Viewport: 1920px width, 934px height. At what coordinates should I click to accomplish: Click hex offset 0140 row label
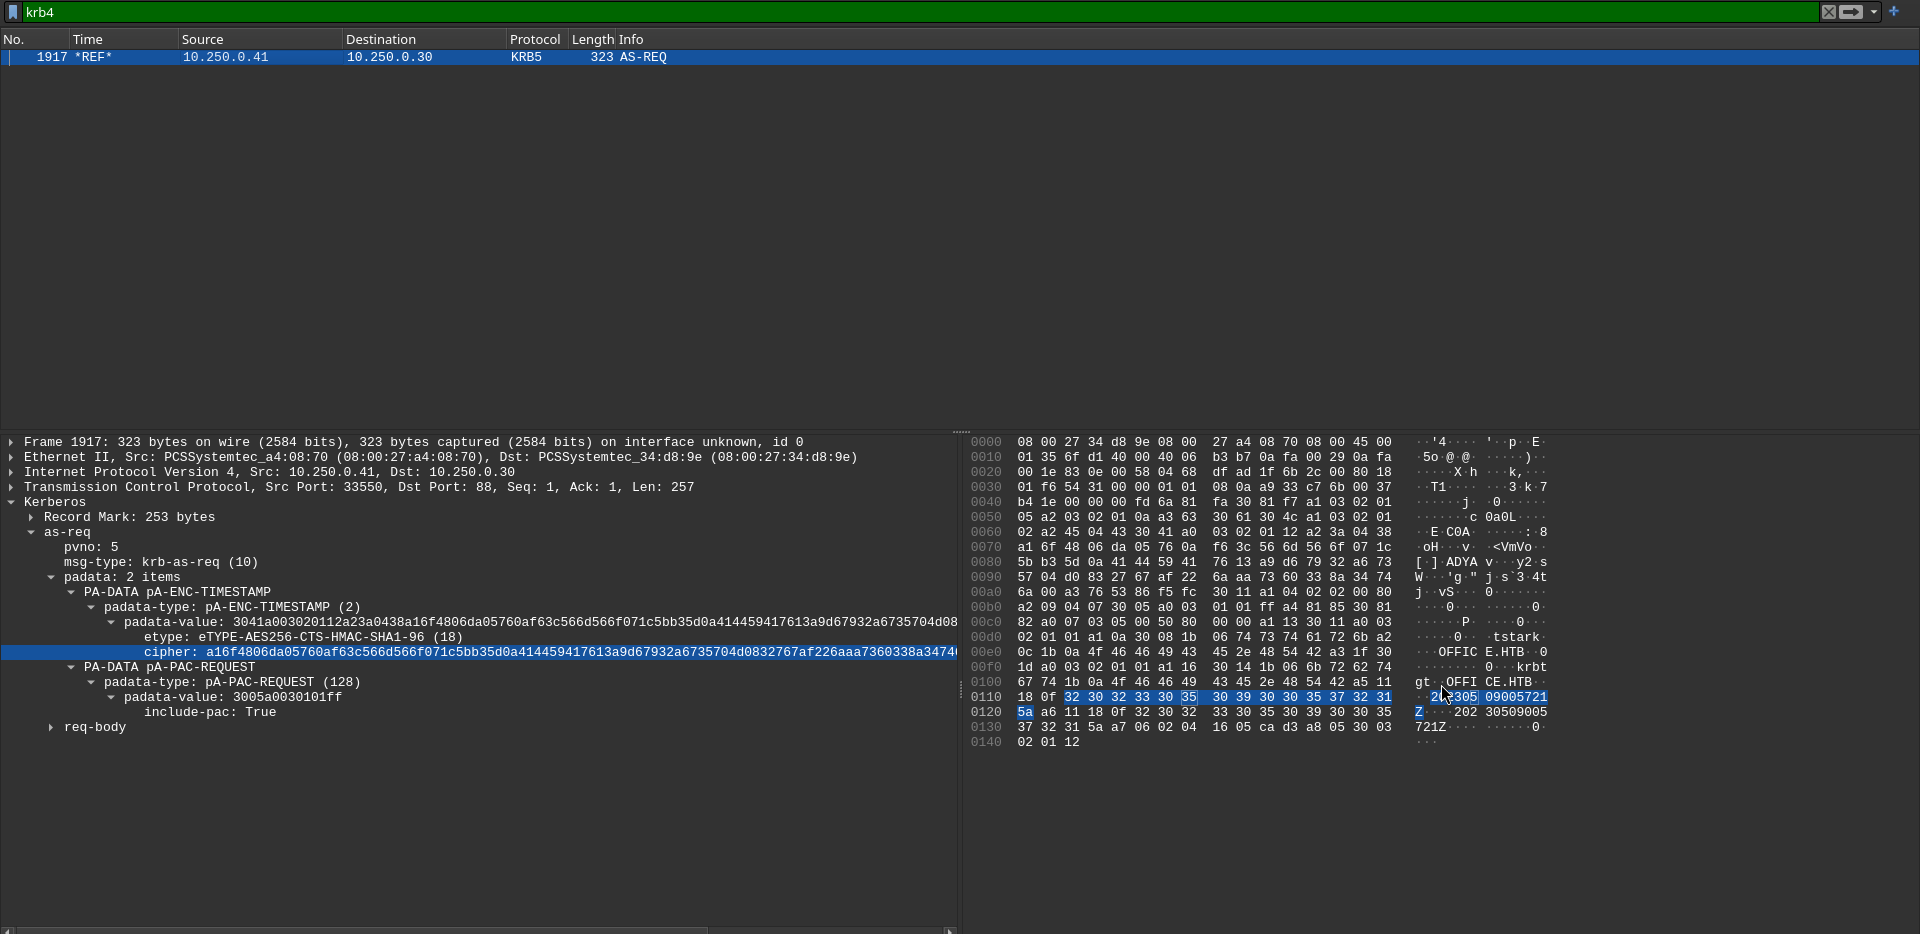986,742
